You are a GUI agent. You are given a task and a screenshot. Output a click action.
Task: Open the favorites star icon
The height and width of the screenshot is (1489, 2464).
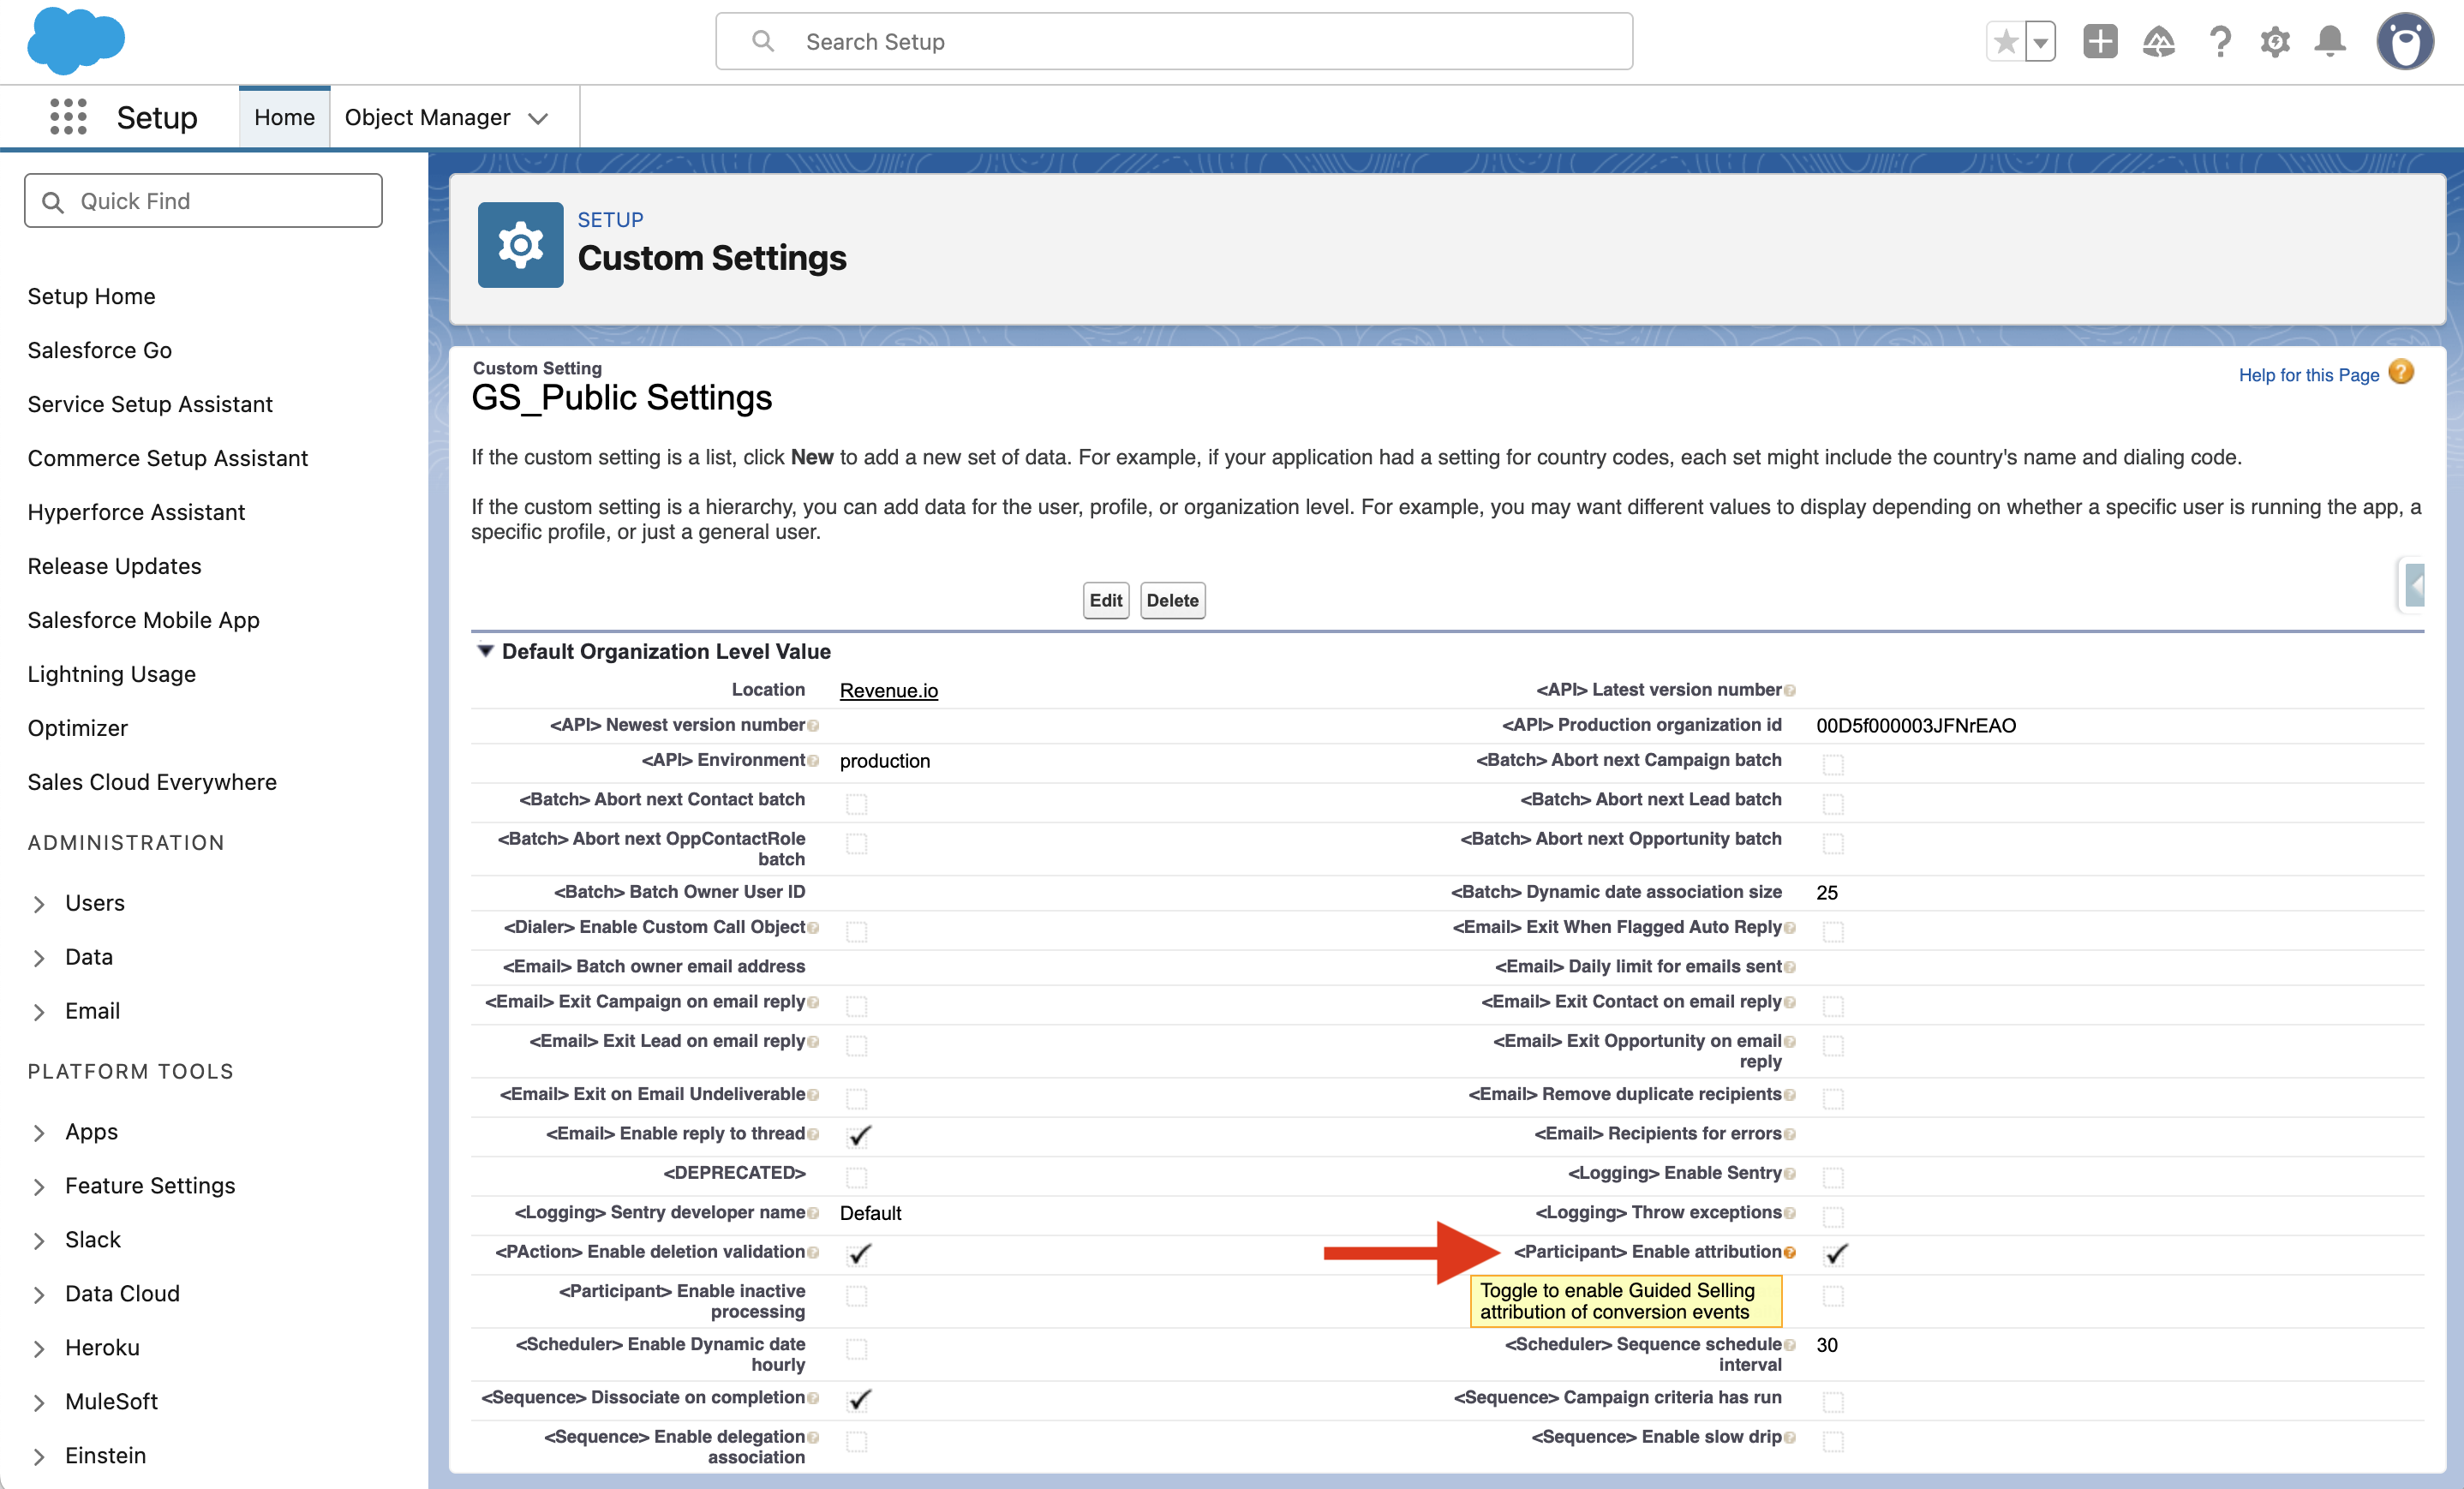point(2006,41)
